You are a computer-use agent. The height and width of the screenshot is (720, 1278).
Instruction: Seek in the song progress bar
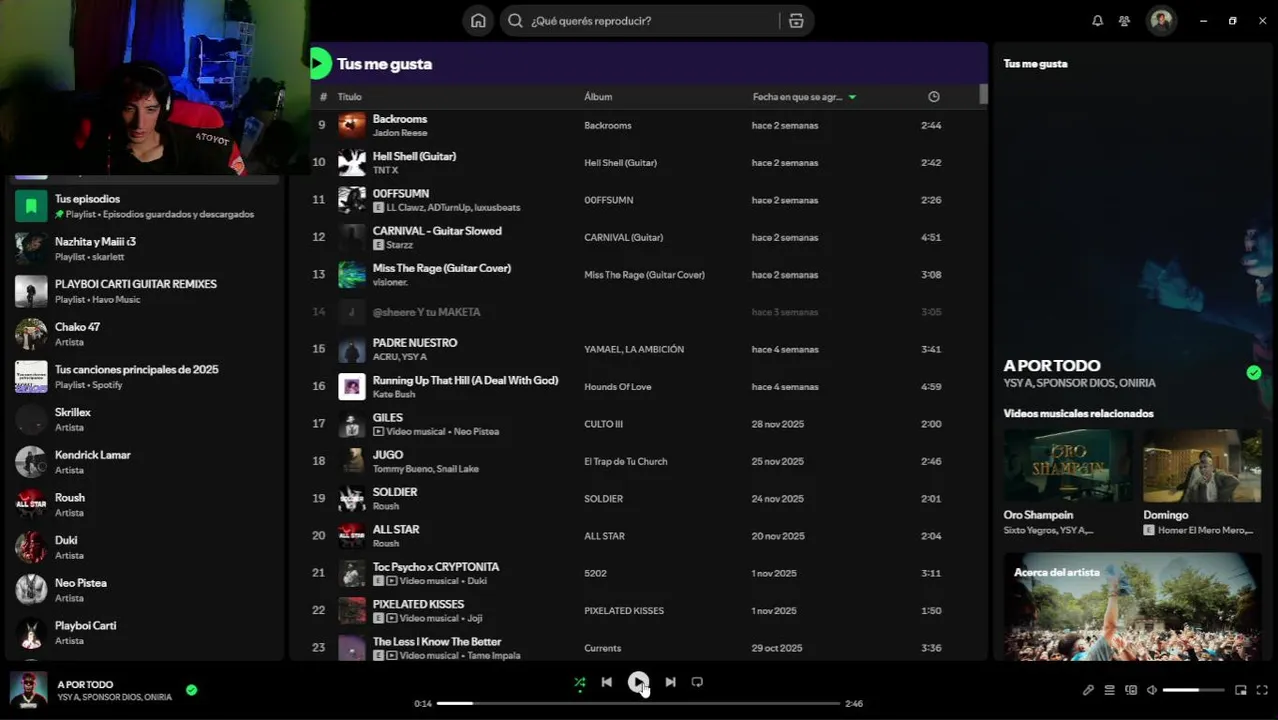pos(638,703)
